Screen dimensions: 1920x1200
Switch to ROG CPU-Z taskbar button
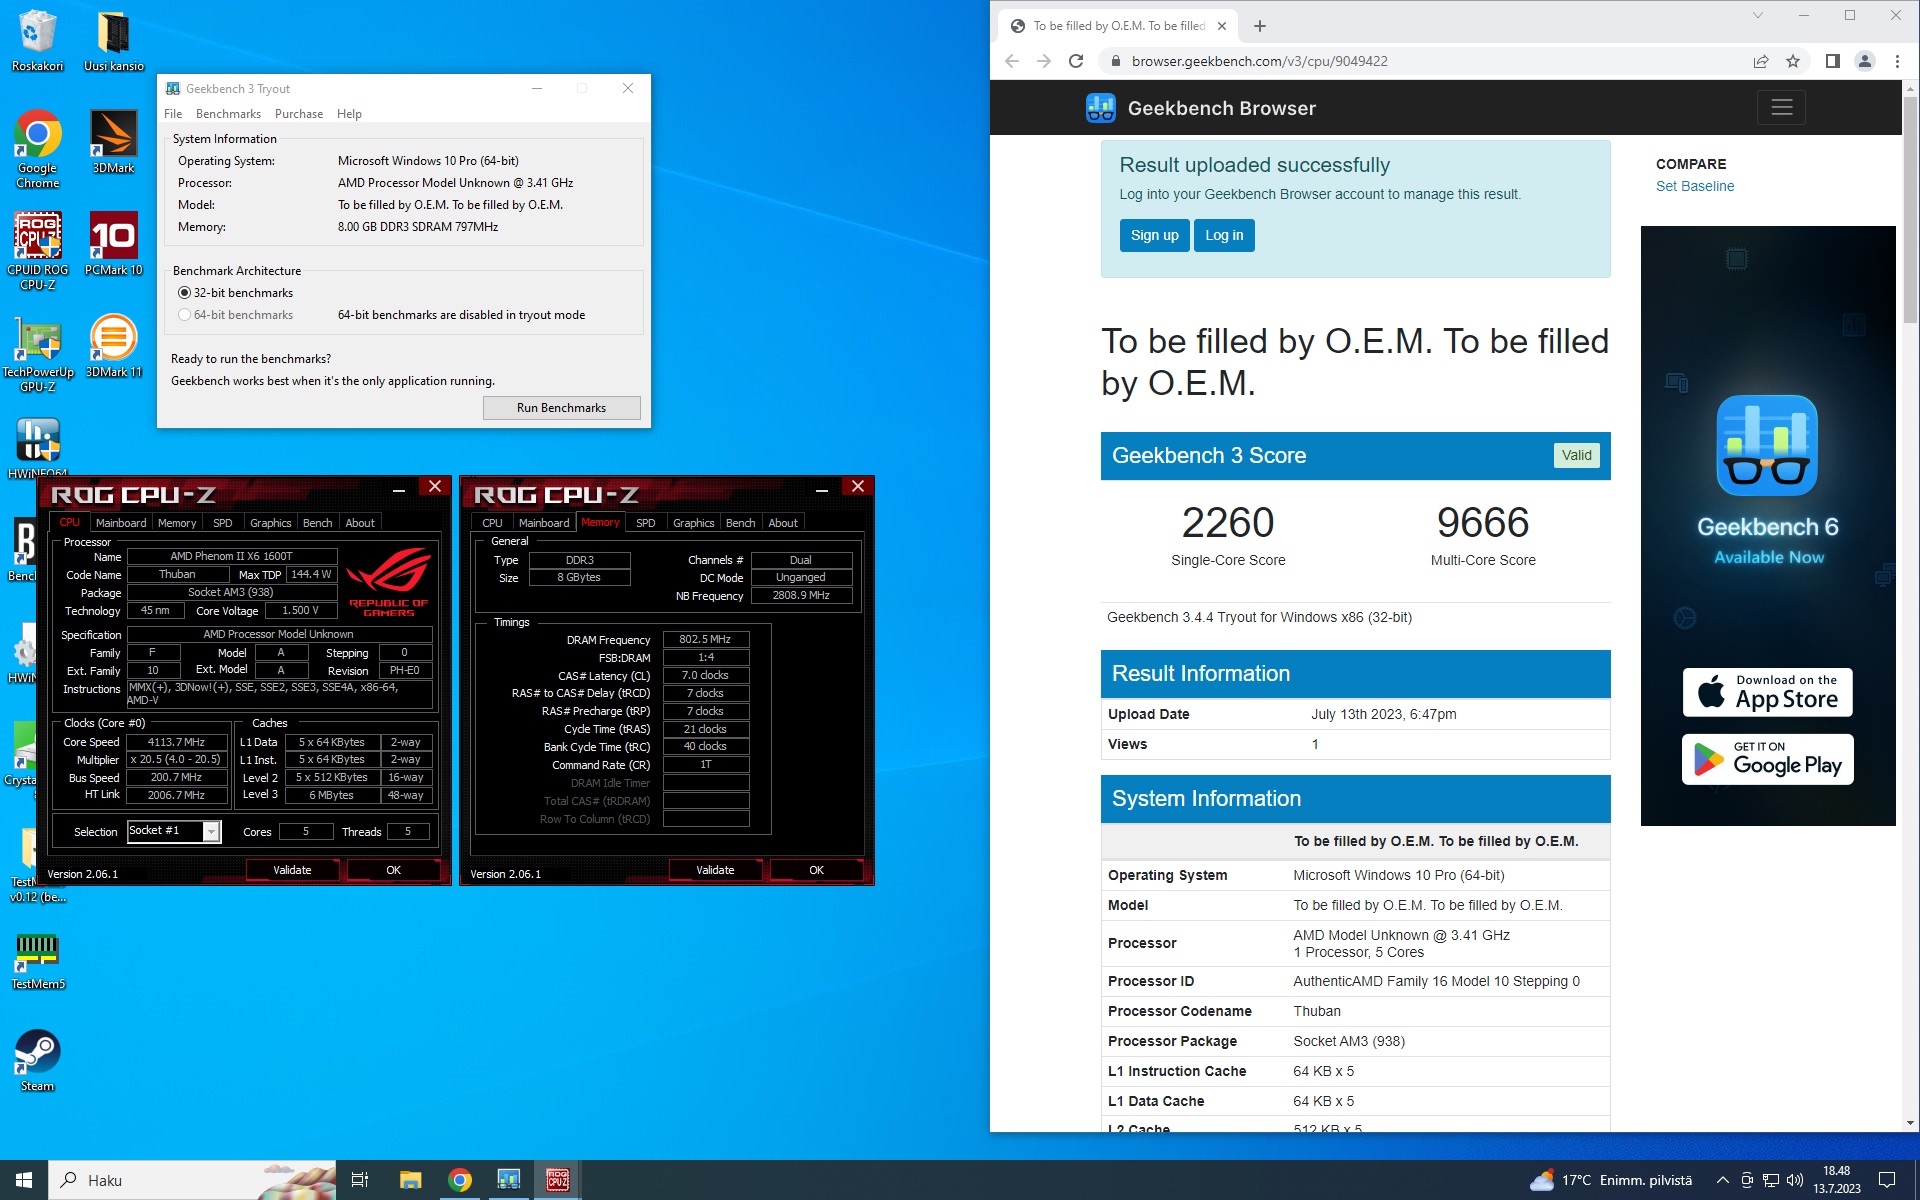tap(557, 1180)
